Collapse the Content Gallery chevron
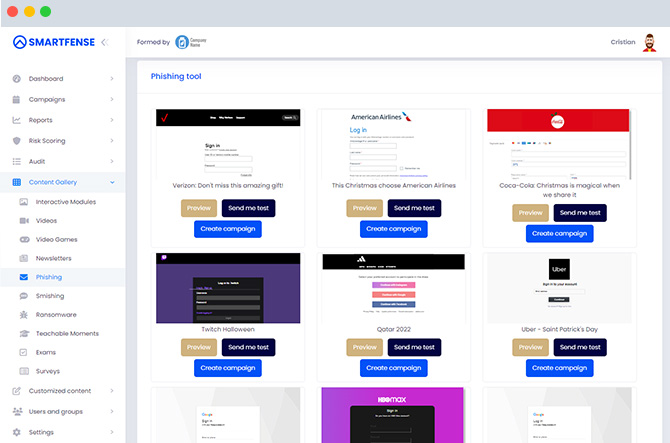 pyautogui.click(x=112, y=182)
